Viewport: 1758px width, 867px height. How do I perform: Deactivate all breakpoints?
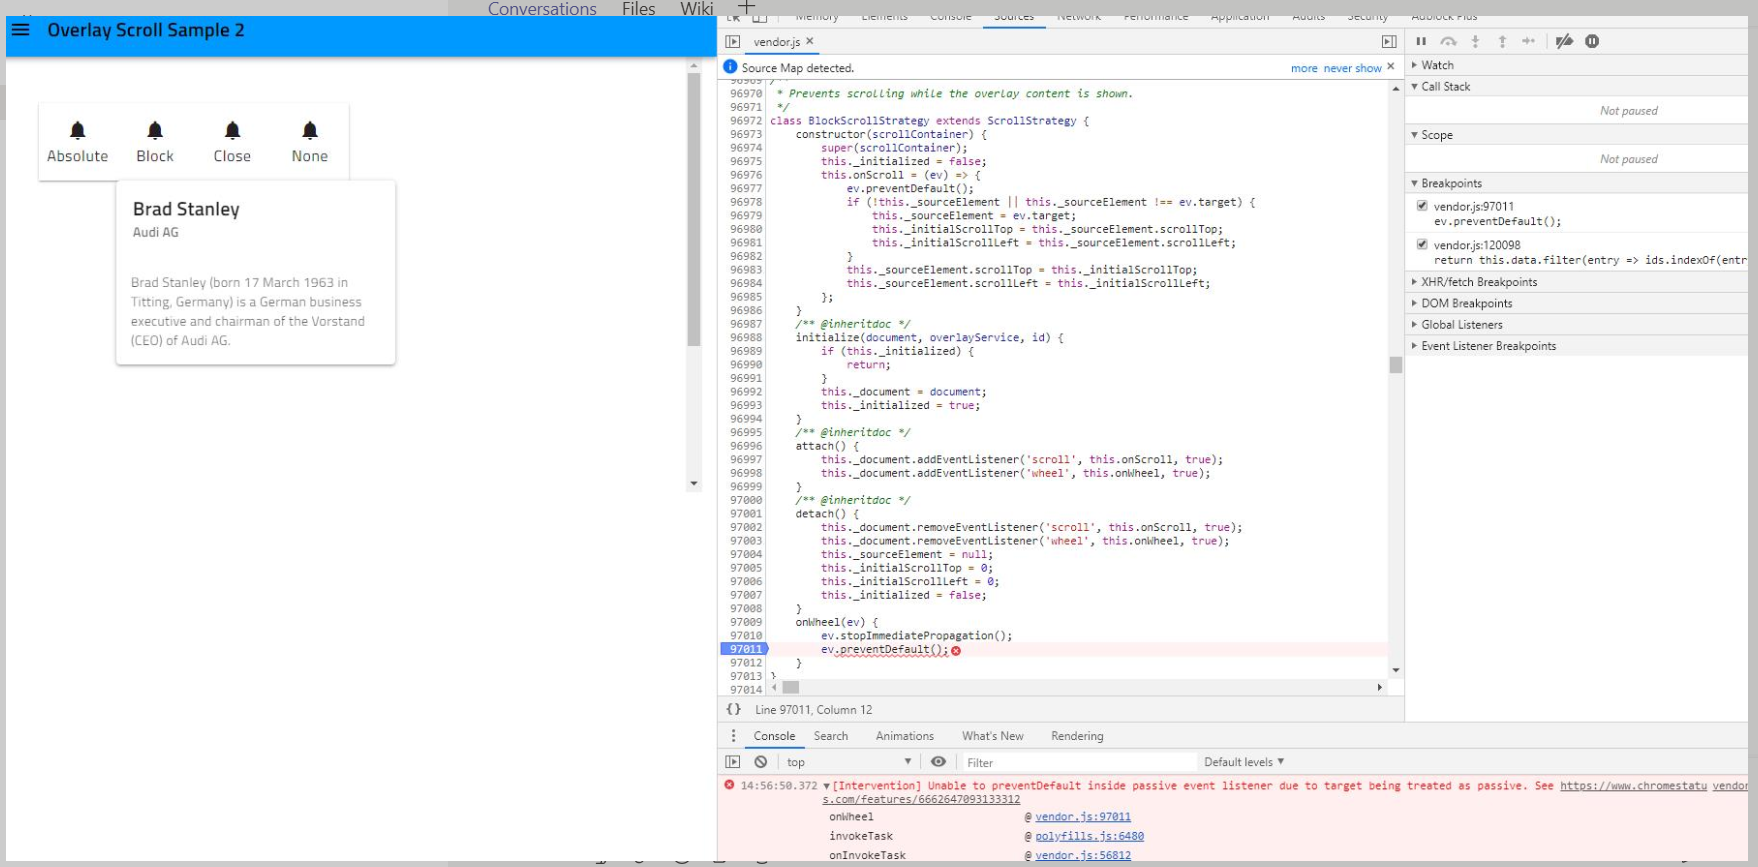click(x=1565, y=41)
